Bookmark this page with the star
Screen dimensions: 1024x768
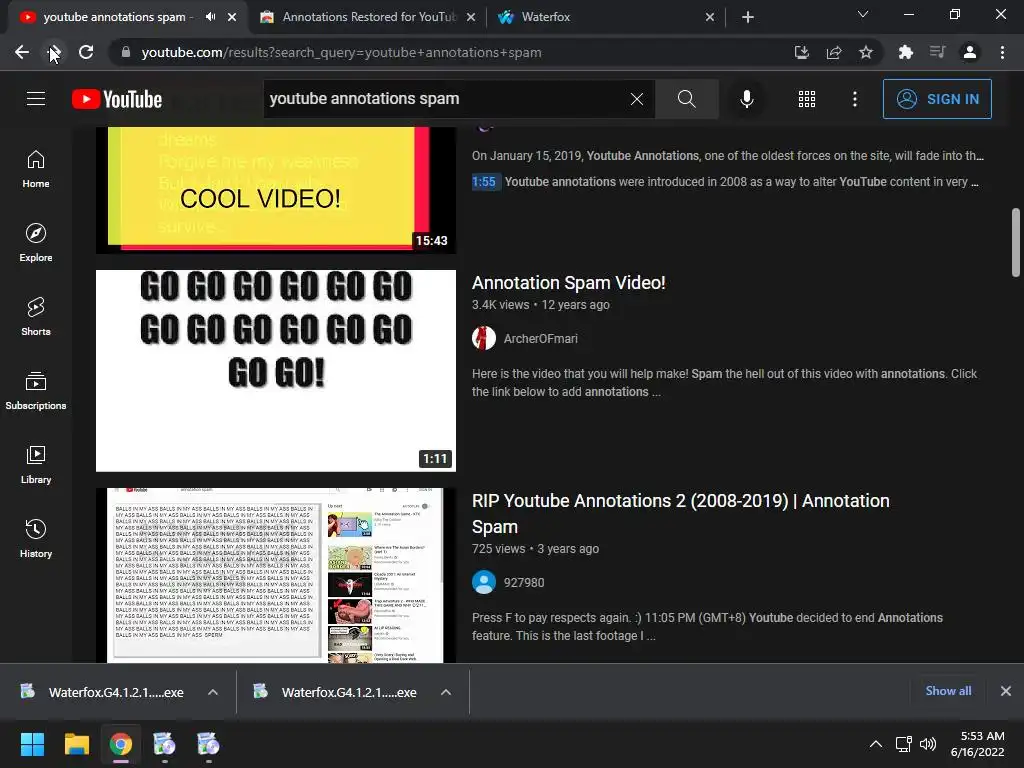866,52
